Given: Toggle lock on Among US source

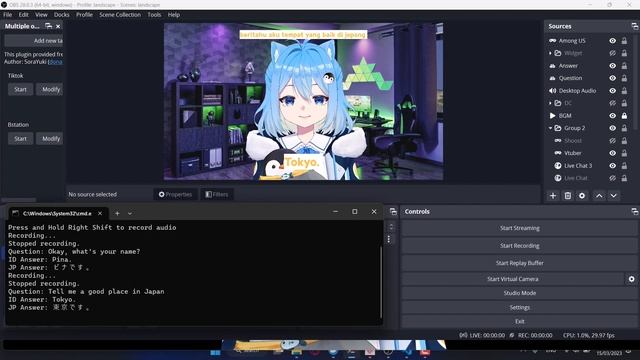Looking at the screenshot, I should tap(624, 41).
